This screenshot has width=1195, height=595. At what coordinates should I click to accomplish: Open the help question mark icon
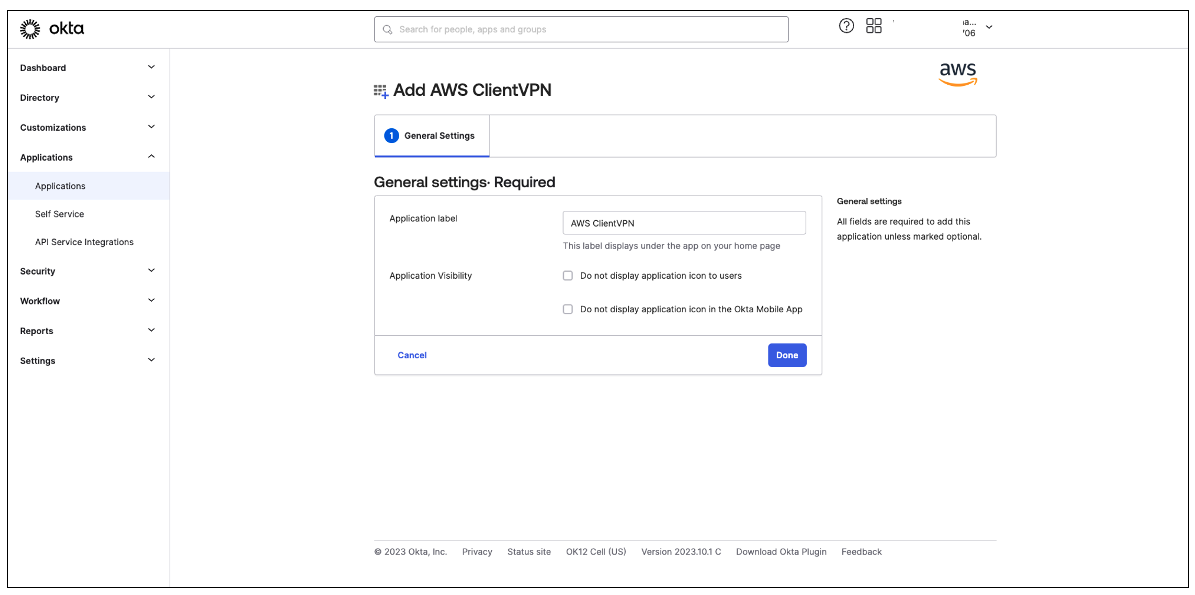(846, 26)
